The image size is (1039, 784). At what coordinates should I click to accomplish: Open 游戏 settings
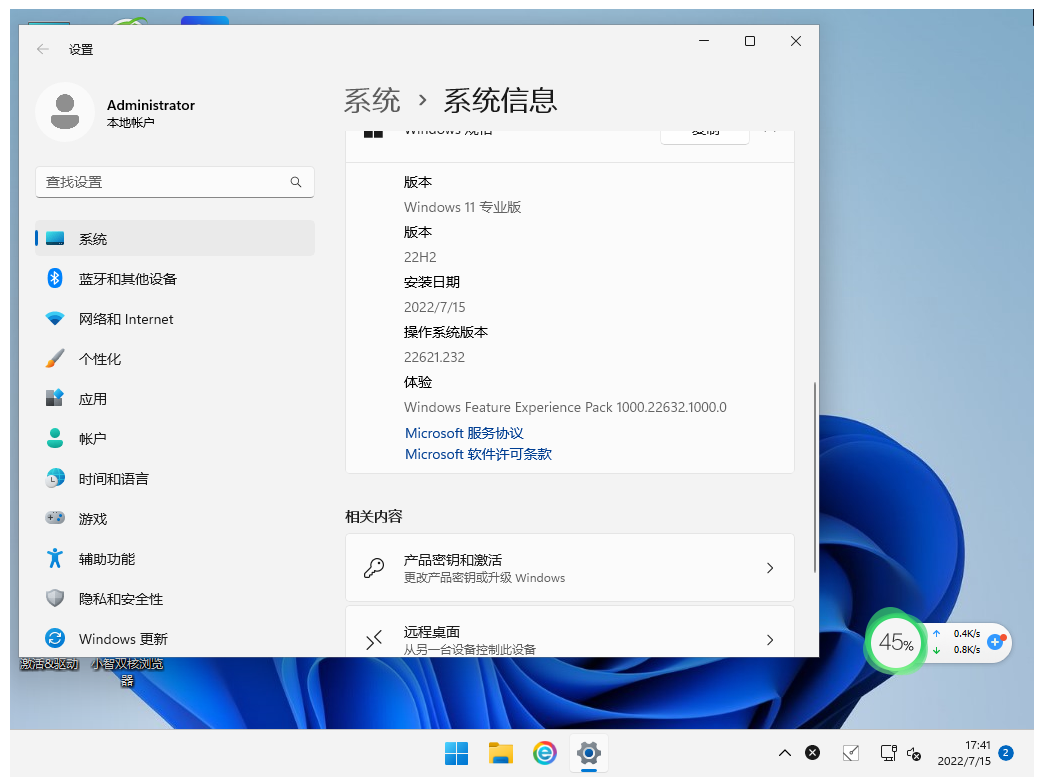pos(175,519)
